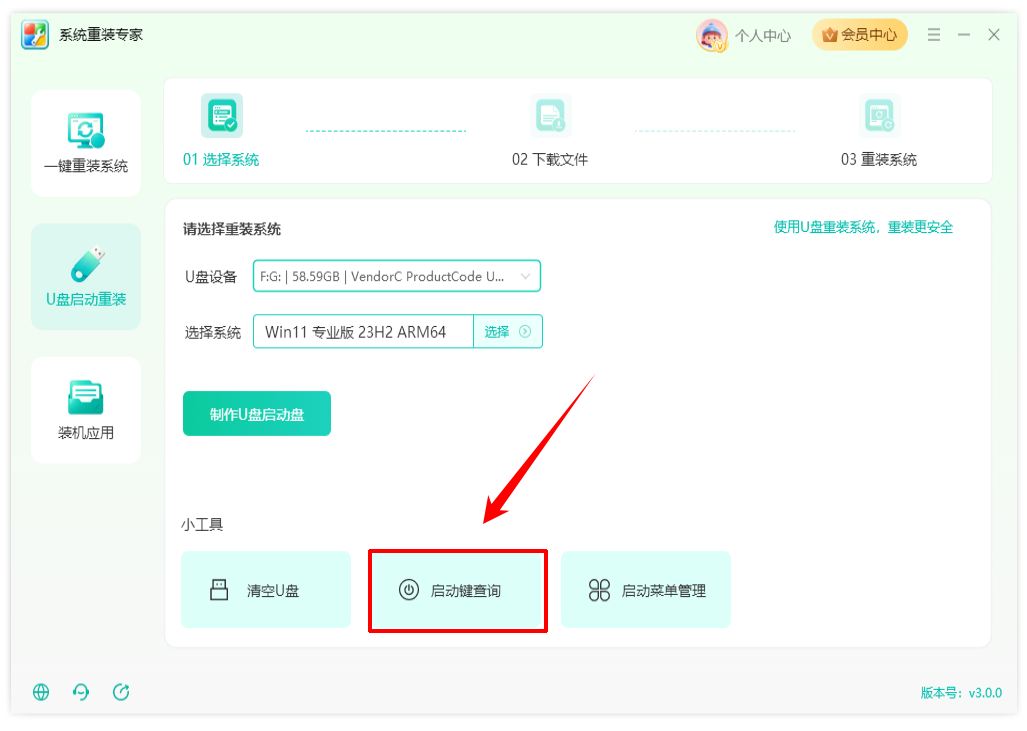Click the refresh update icon at bottom
The width and height of the screenshot is (1027, 731).
(x=121, y=692)
